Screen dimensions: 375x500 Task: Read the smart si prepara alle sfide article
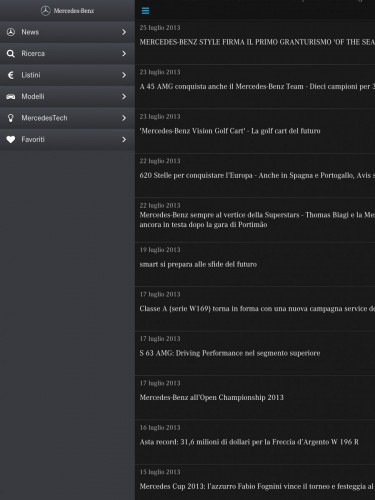pyautogui.click(x=255, y=264)
